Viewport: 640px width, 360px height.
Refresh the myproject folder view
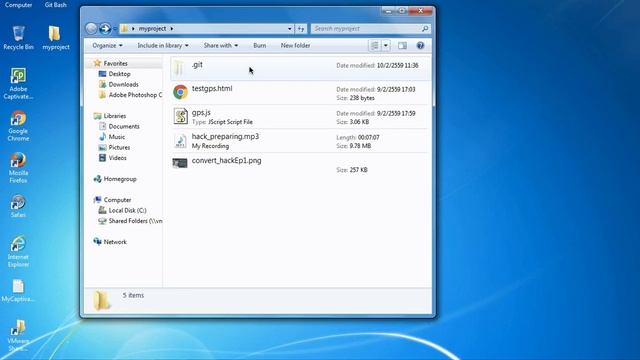(x=301, y=29)
